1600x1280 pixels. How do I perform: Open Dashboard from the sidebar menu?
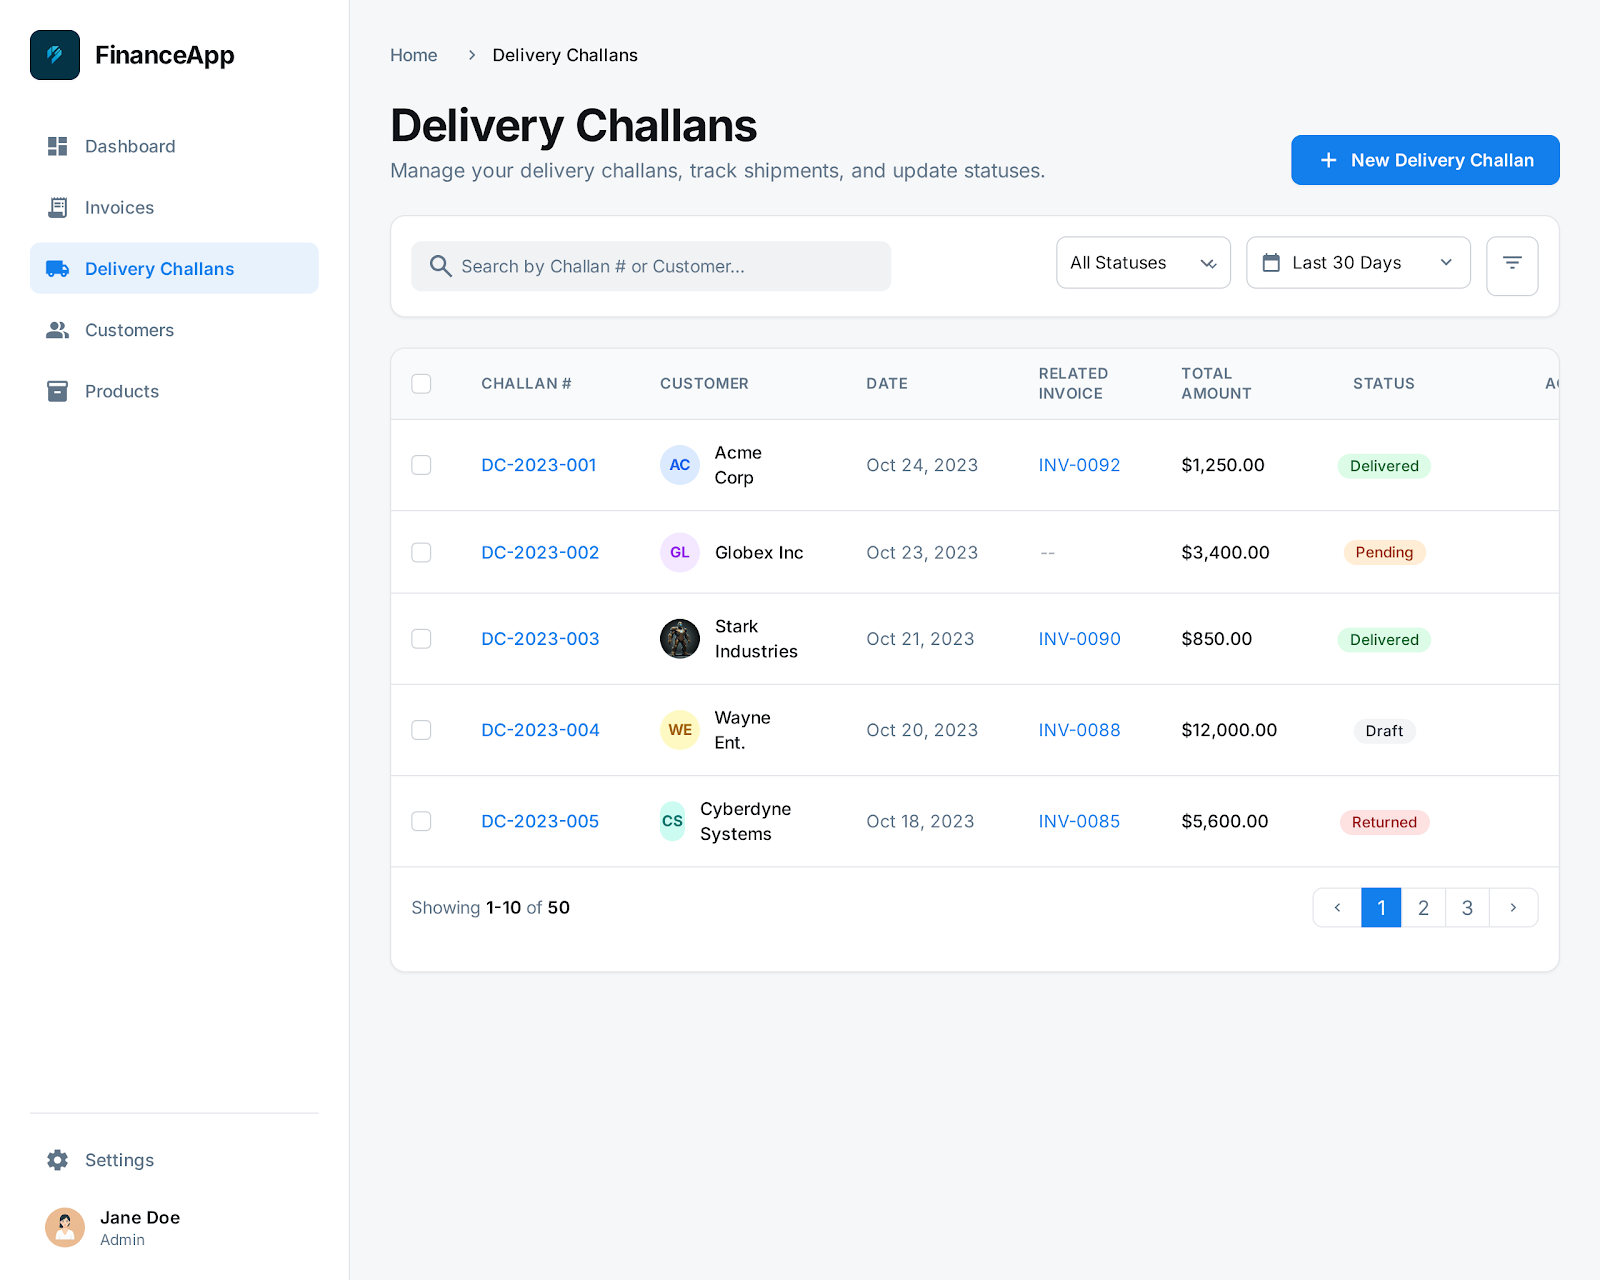coord(130,147)
